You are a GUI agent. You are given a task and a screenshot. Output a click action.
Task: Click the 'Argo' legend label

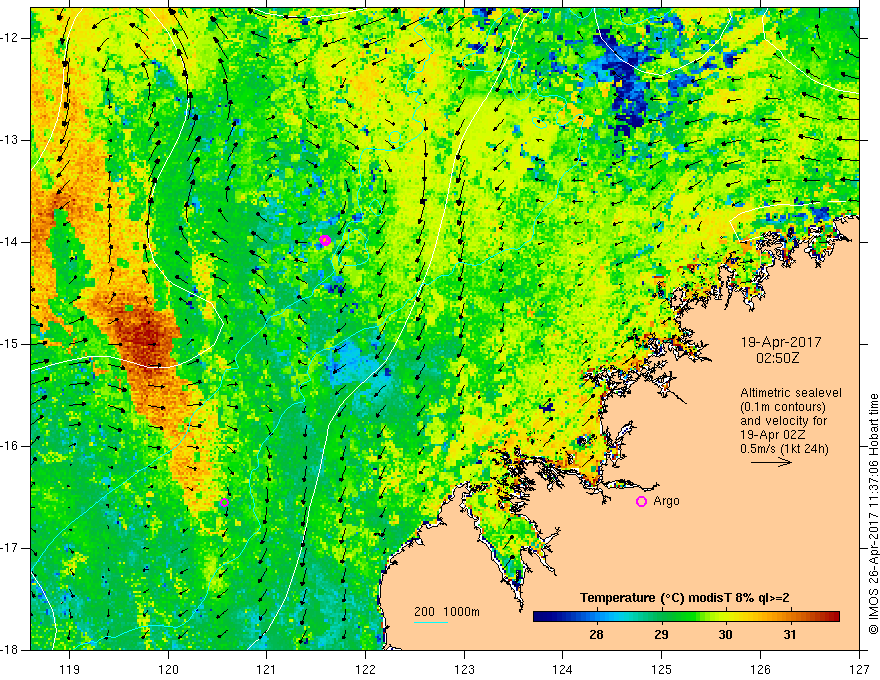[x=666, y=501]
